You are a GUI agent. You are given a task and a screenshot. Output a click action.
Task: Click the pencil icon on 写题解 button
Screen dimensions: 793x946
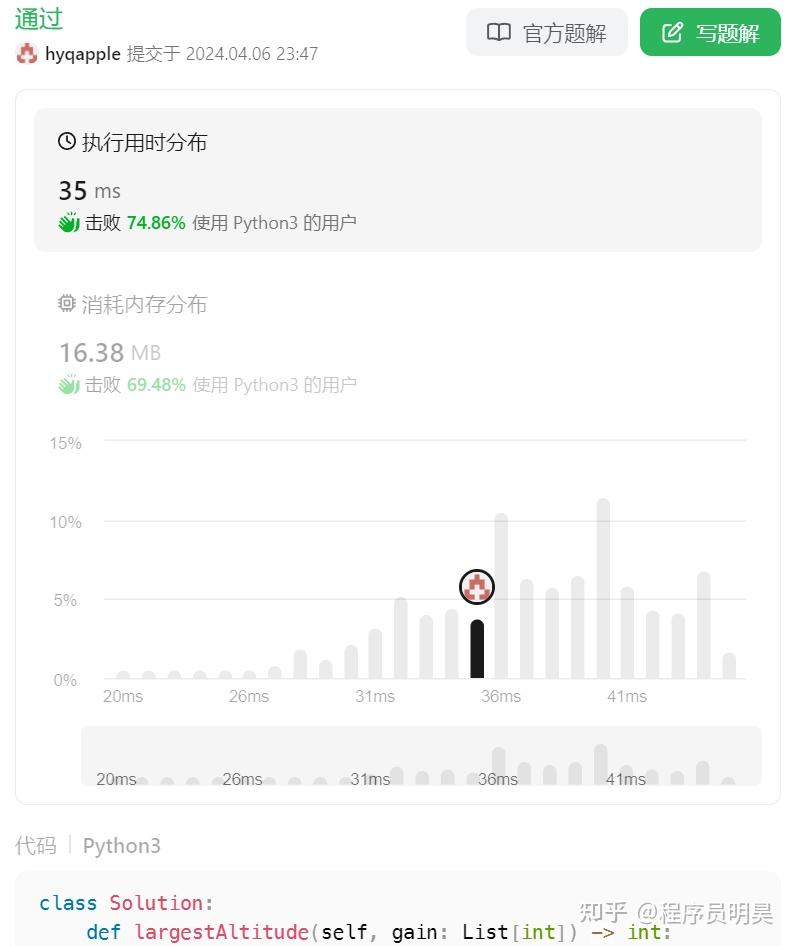(x=671, y=31)
